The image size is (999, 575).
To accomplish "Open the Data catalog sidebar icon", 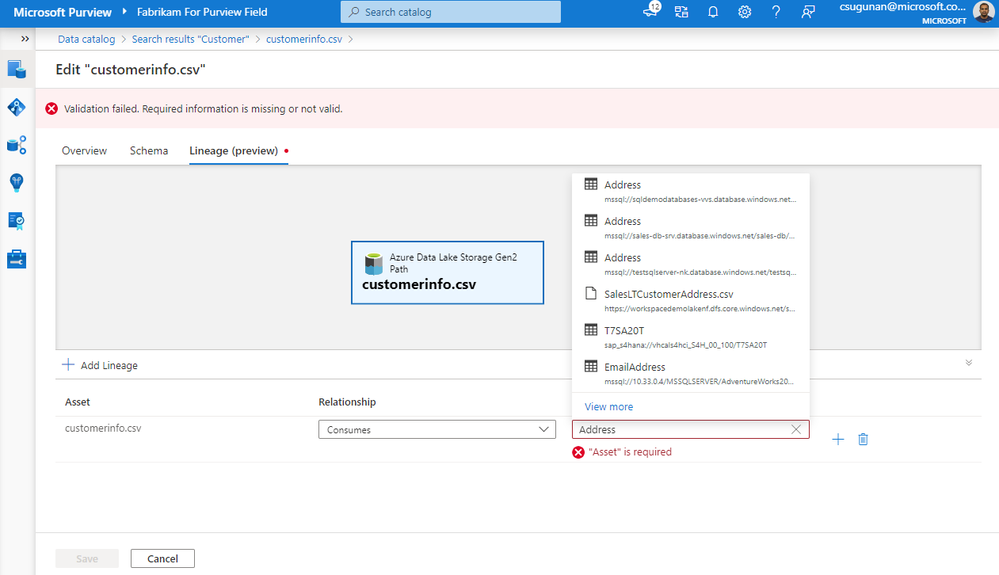I will 17,69.
